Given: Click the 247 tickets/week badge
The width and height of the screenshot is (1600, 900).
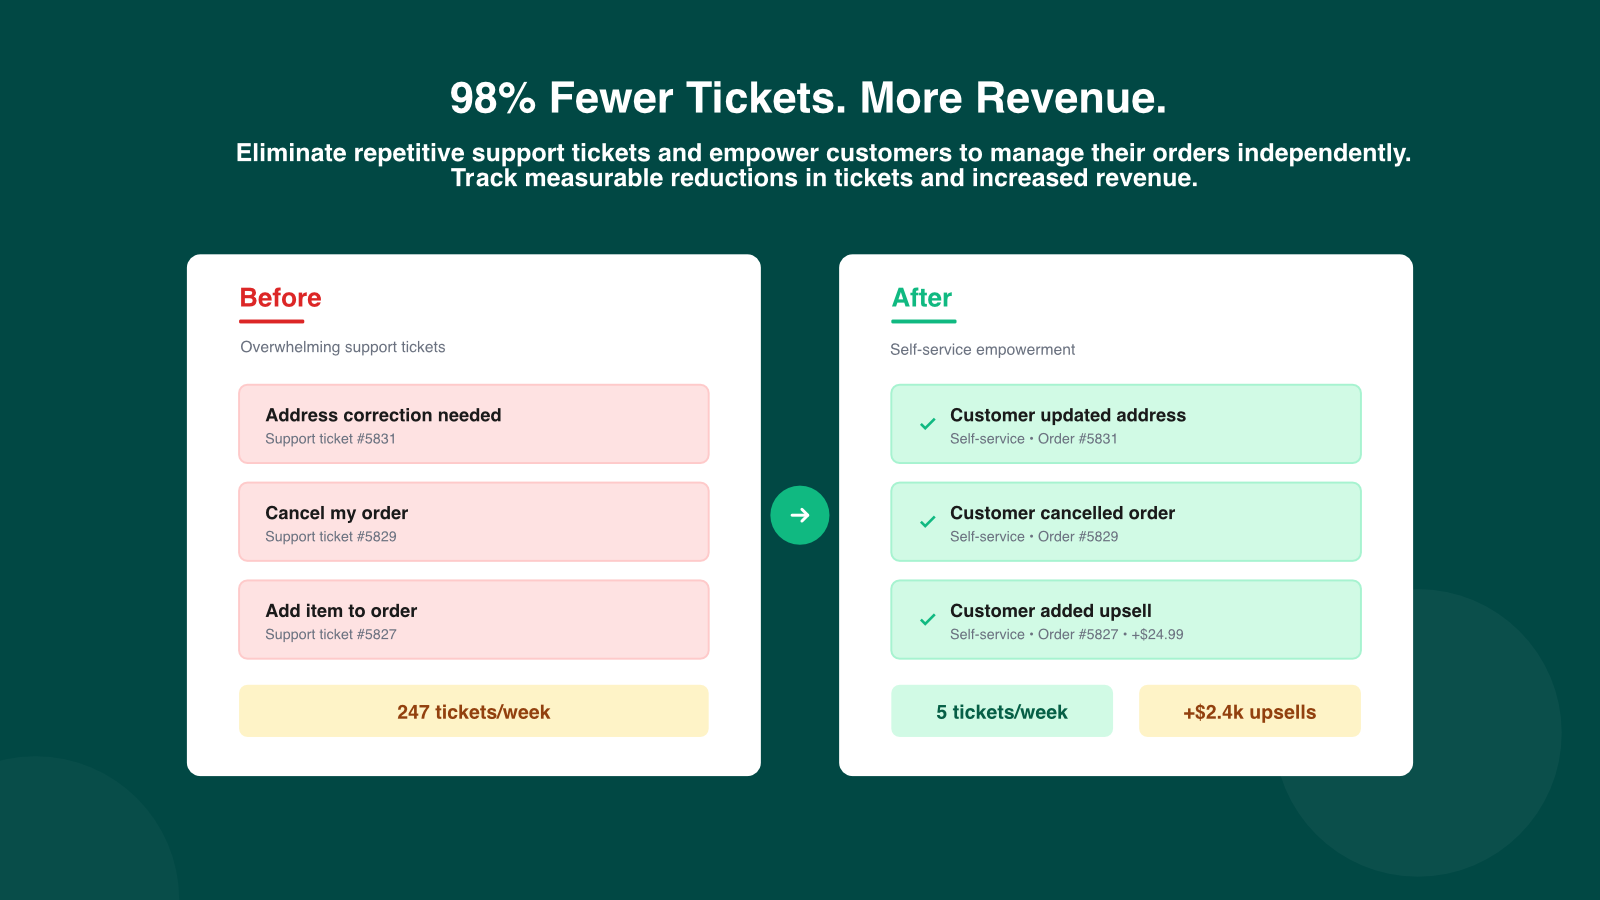Looking at the screenshot, I should [x=473, y=712].
